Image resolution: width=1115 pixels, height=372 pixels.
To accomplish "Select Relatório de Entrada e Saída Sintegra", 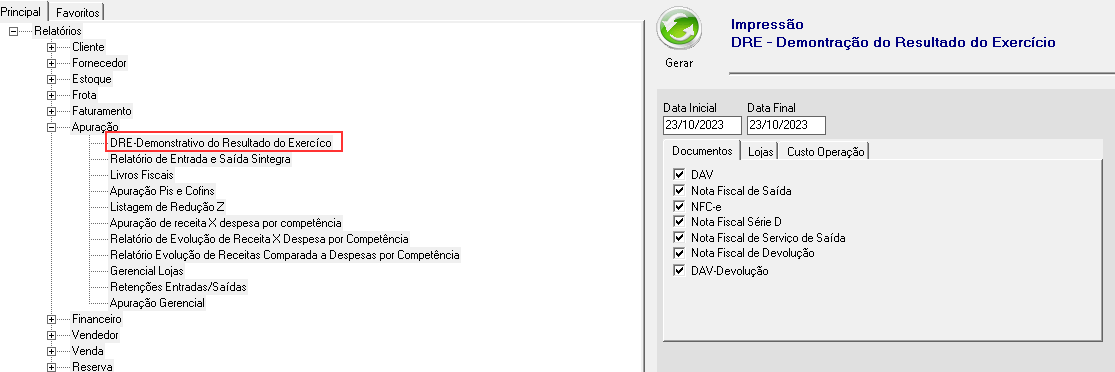I will [200, 159].
